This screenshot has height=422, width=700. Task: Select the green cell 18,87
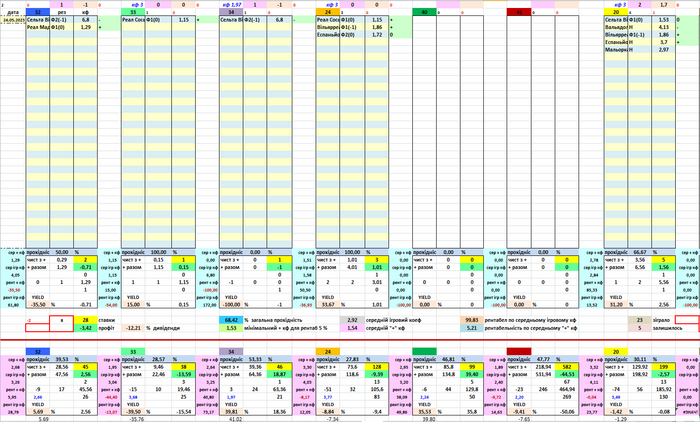click(x=279, y=374)
